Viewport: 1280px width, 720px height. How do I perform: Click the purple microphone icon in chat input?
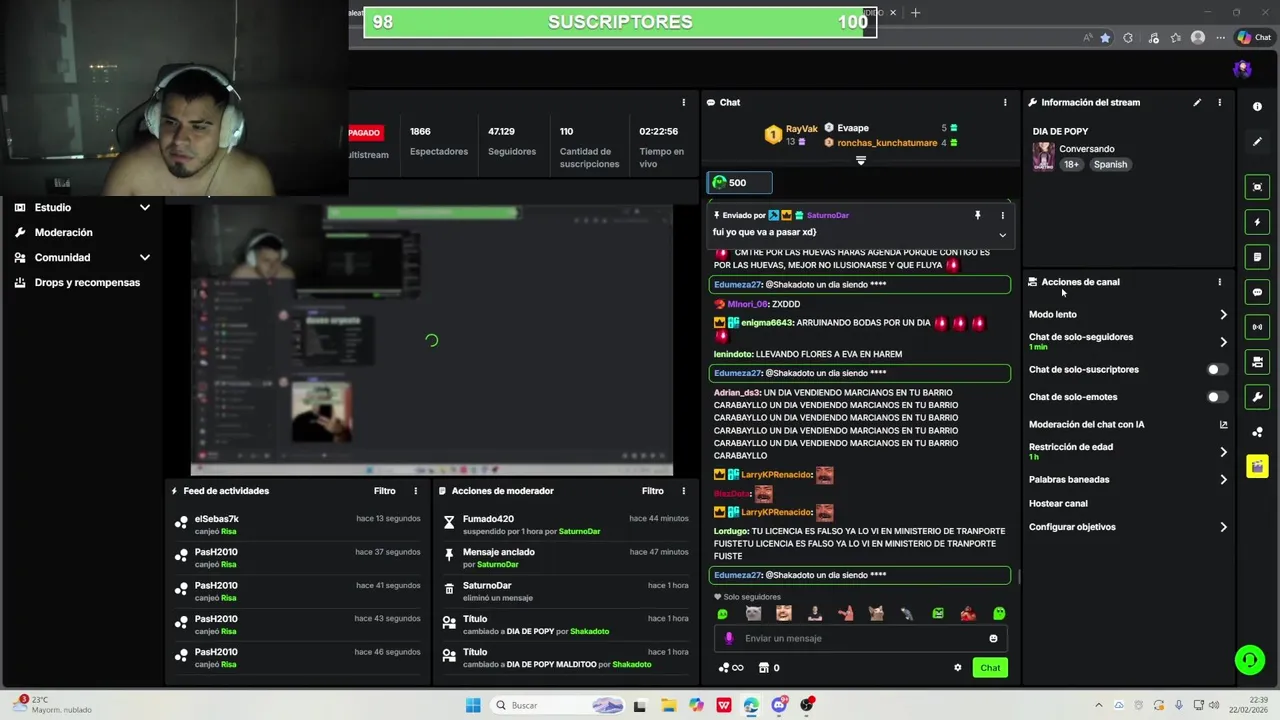pos(728,638)
